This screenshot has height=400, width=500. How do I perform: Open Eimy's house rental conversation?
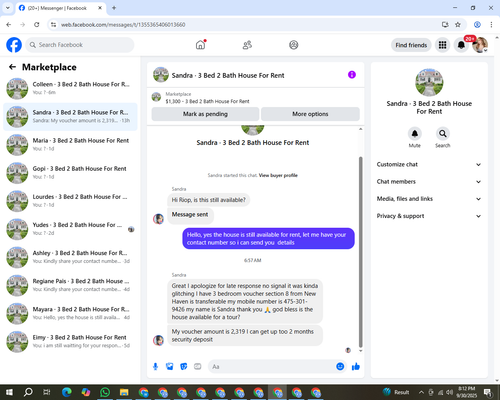(x=70, y=341)
